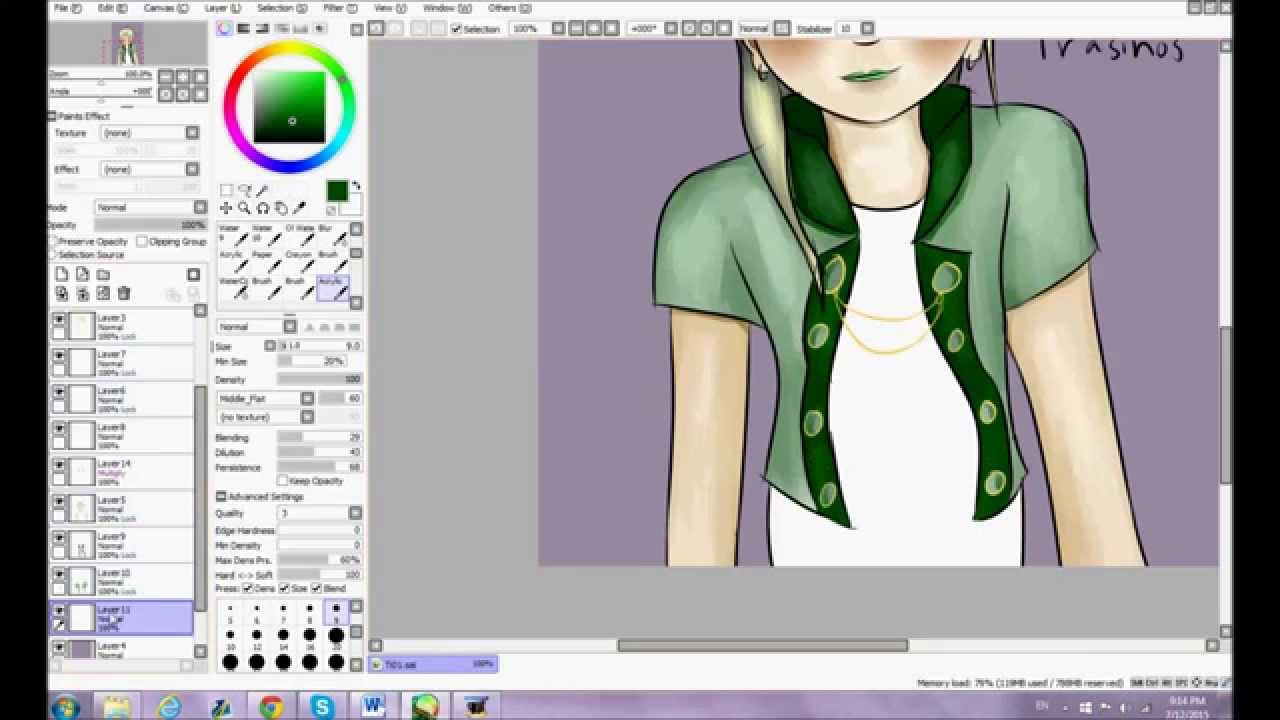The height and width of the screenshot is (720, 1280).
Task: Open the (no texture) brush texture dropdown
Action: click(307, 416)
